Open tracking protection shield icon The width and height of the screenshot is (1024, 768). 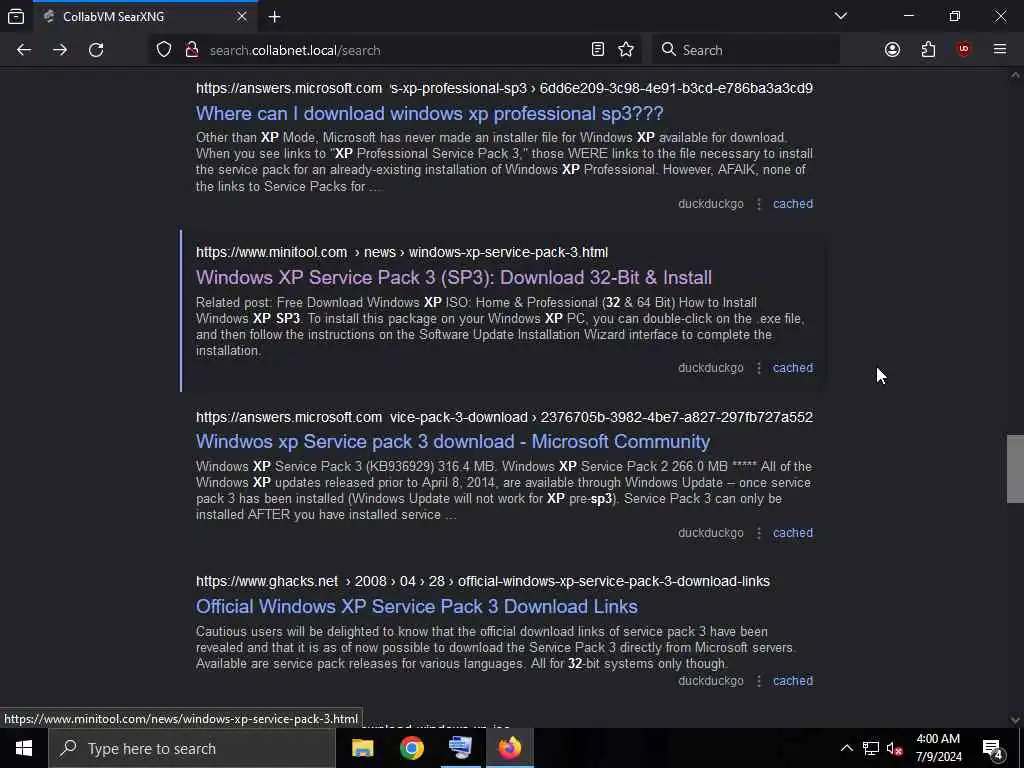tap(164, 50)
